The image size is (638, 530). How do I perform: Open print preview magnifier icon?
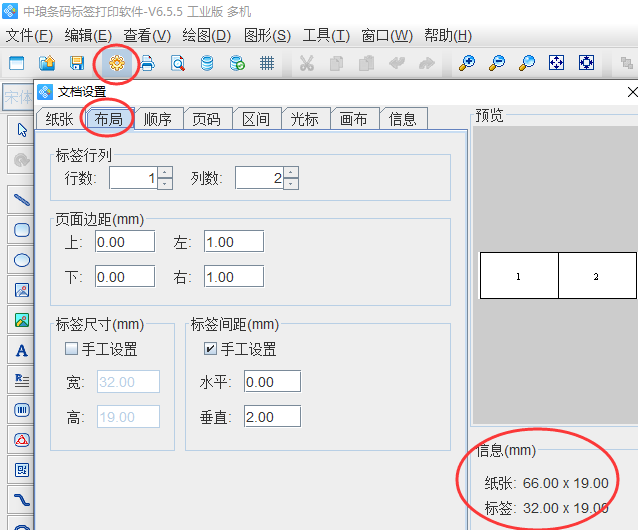click(177, 63)
